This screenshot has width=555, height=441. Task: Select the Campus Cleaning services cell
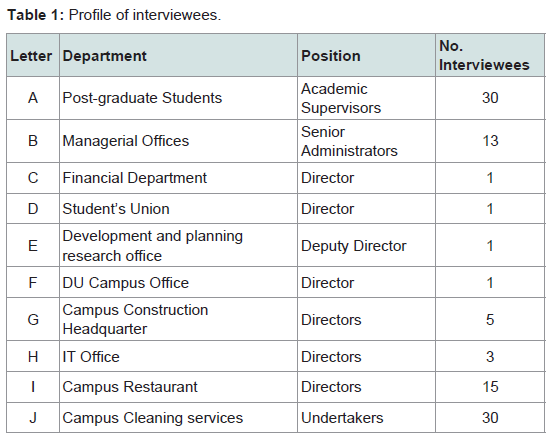[178, 418]
